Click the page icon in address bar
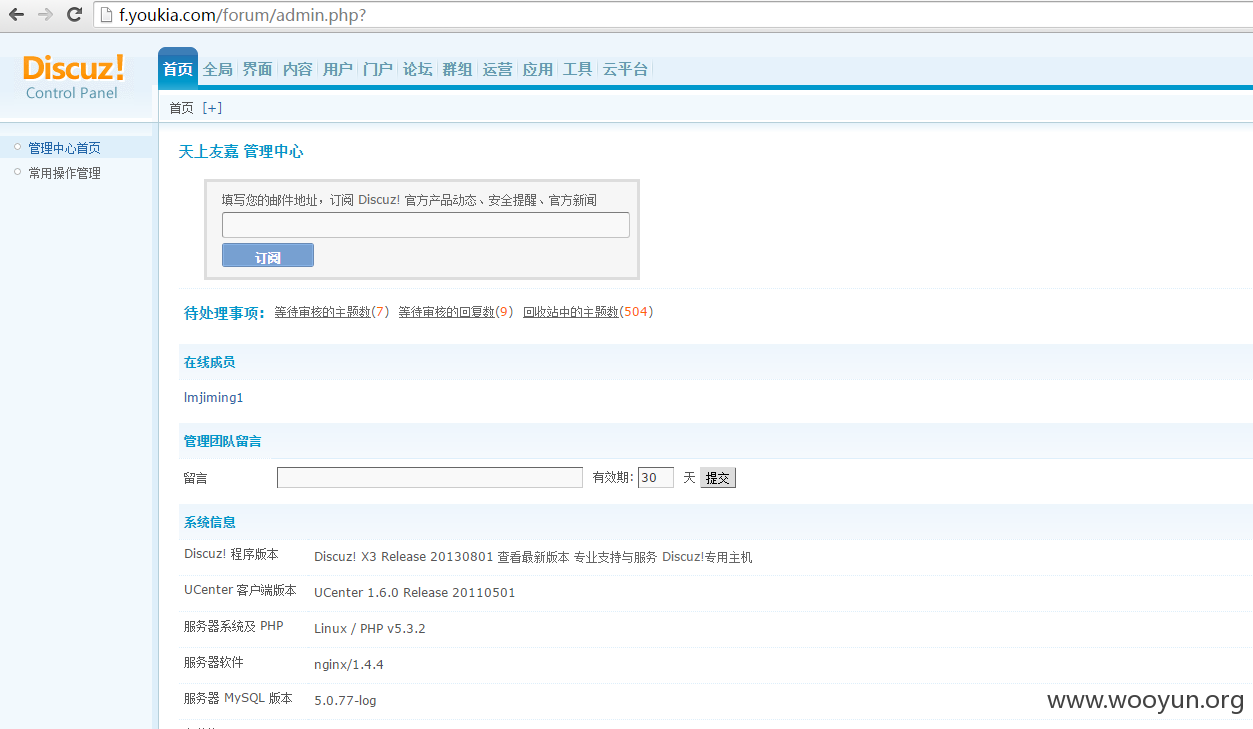 click(x=106, y=15)
